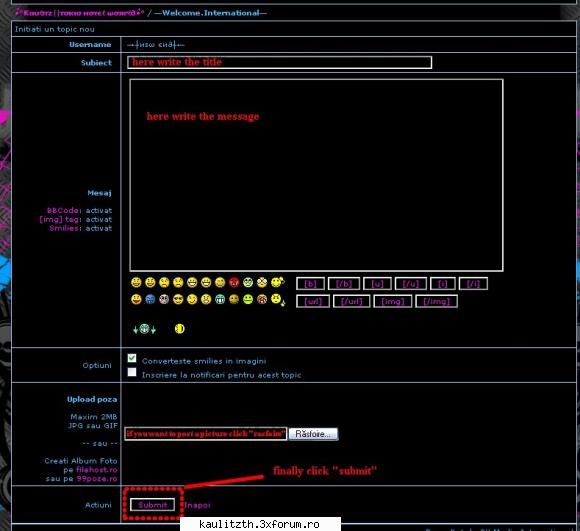
Task: Insert the [url] BBCode tag
Action: [x=313, y=301]
